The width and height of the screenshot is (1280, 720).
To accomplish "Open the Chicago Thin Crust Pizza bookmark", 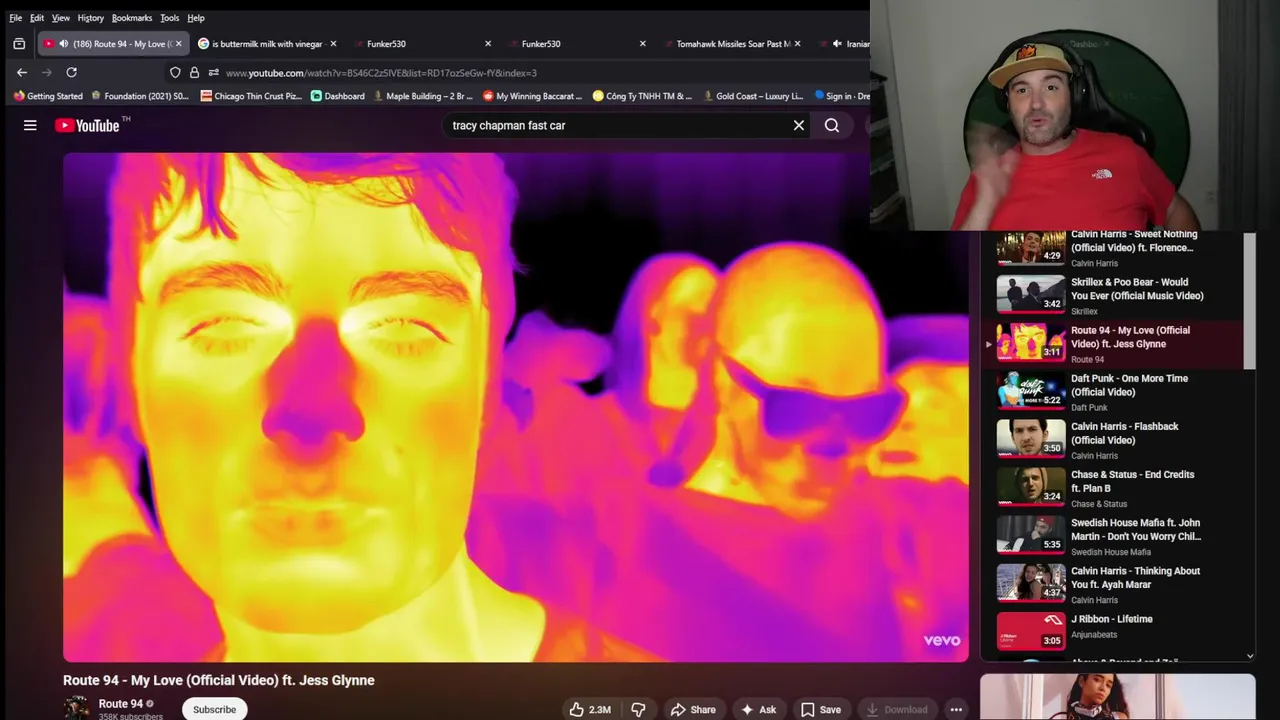I will click(x=251, y=96).
